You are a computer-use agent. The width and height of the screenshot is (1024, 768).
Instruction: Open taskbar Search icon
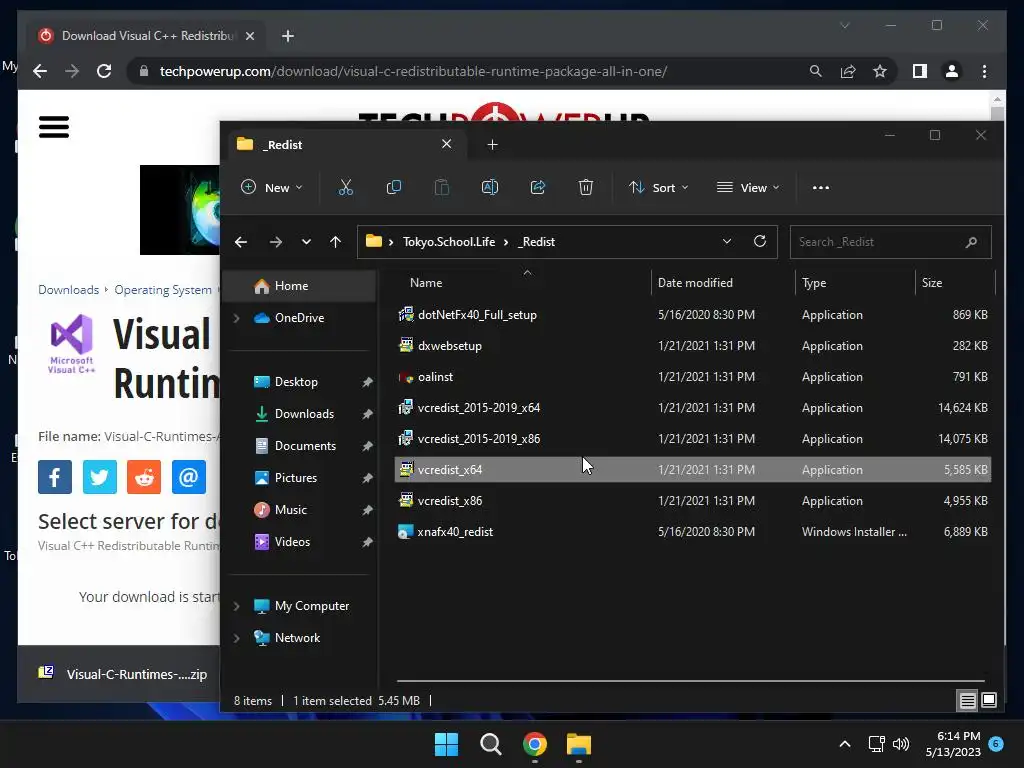490,744
